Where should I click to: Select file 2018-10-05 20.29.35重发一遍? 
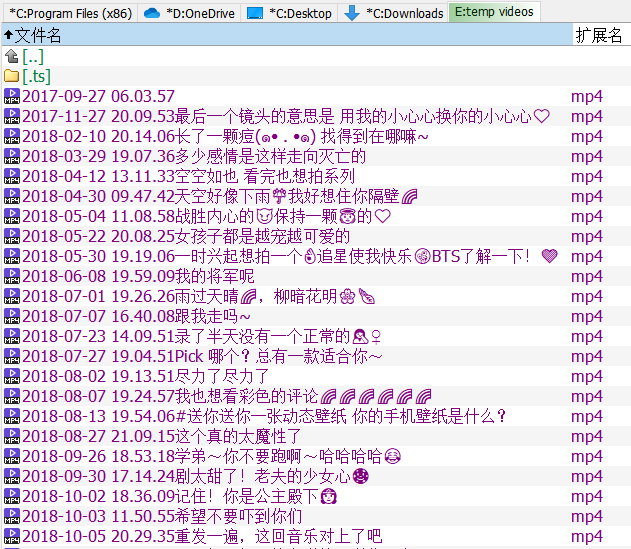coord(202,537)
